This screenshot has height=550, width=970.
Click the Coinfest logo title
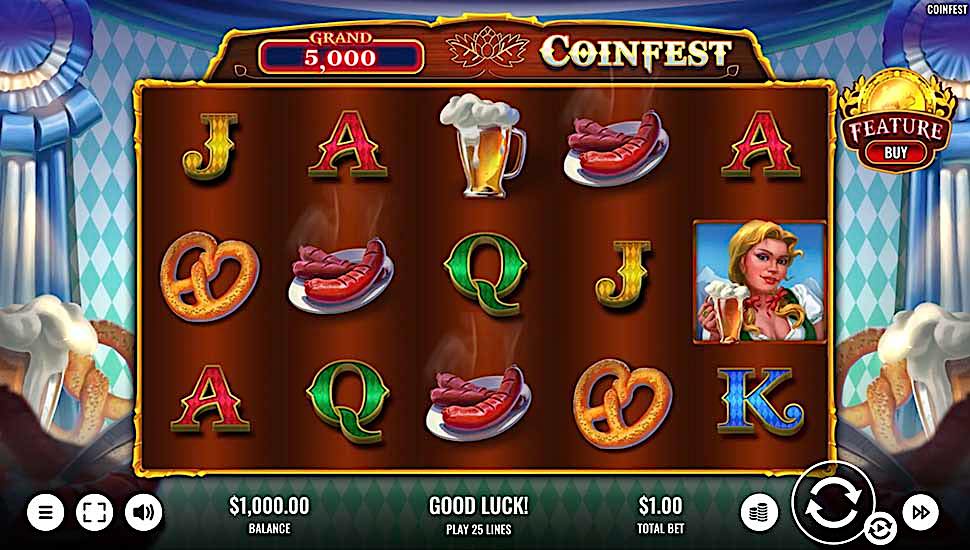[x=635, y=52]
